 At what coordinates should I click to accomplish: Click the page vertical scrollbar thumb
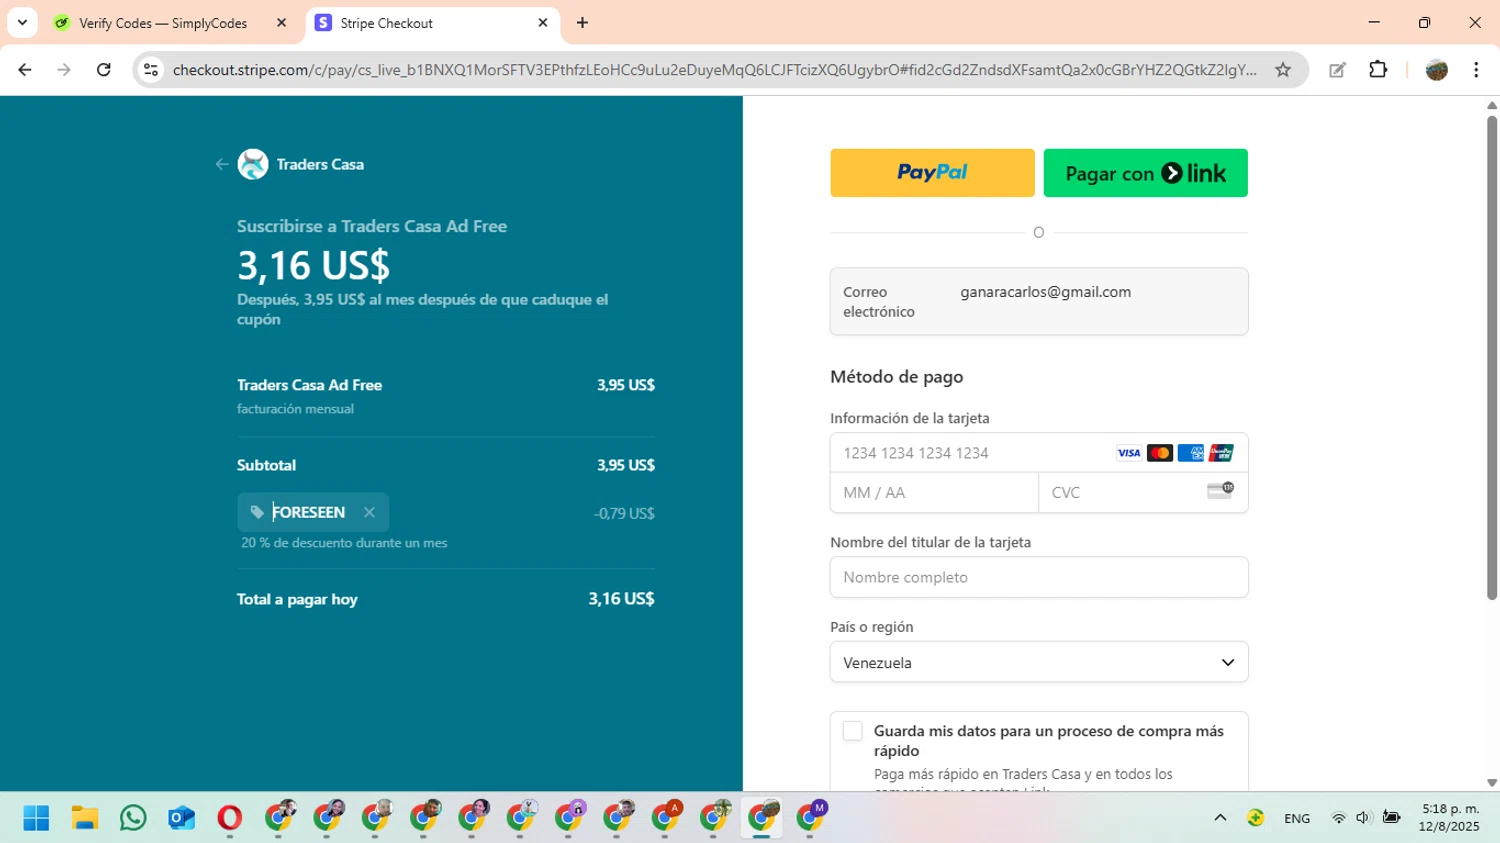(x=1492, y=358)
